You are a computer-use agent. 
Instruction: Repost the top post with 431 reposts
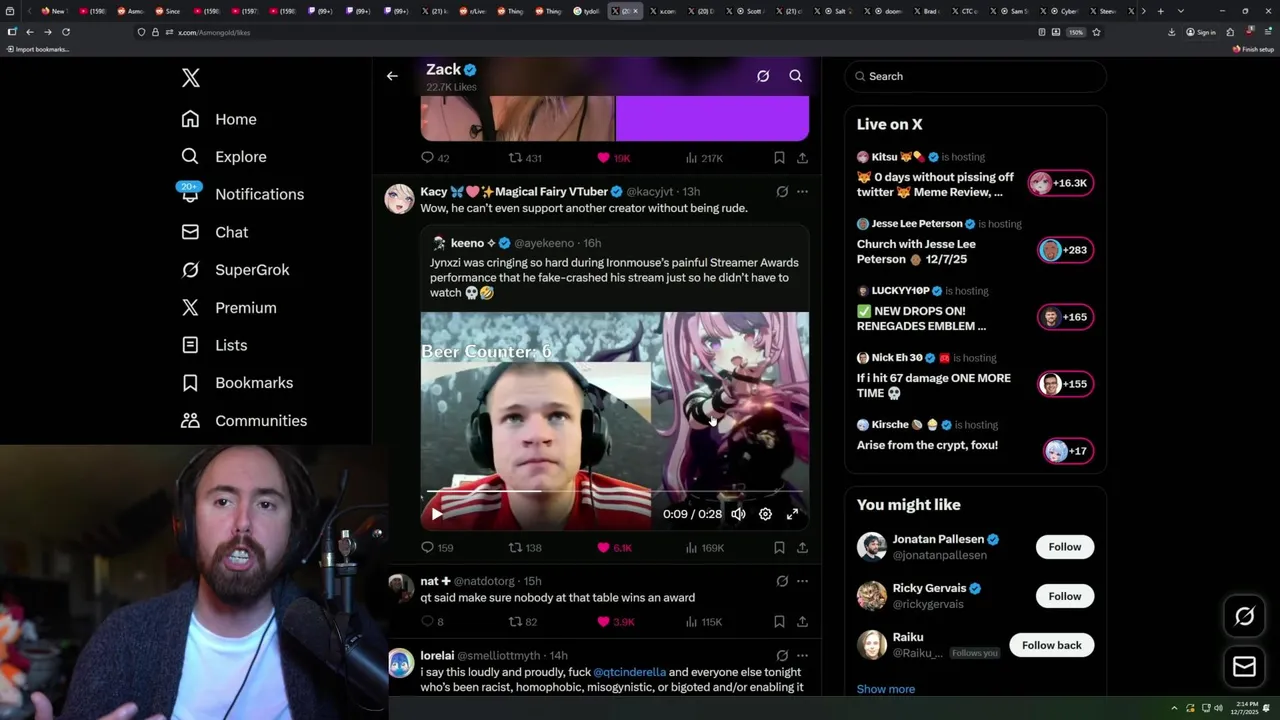point(525,158)
